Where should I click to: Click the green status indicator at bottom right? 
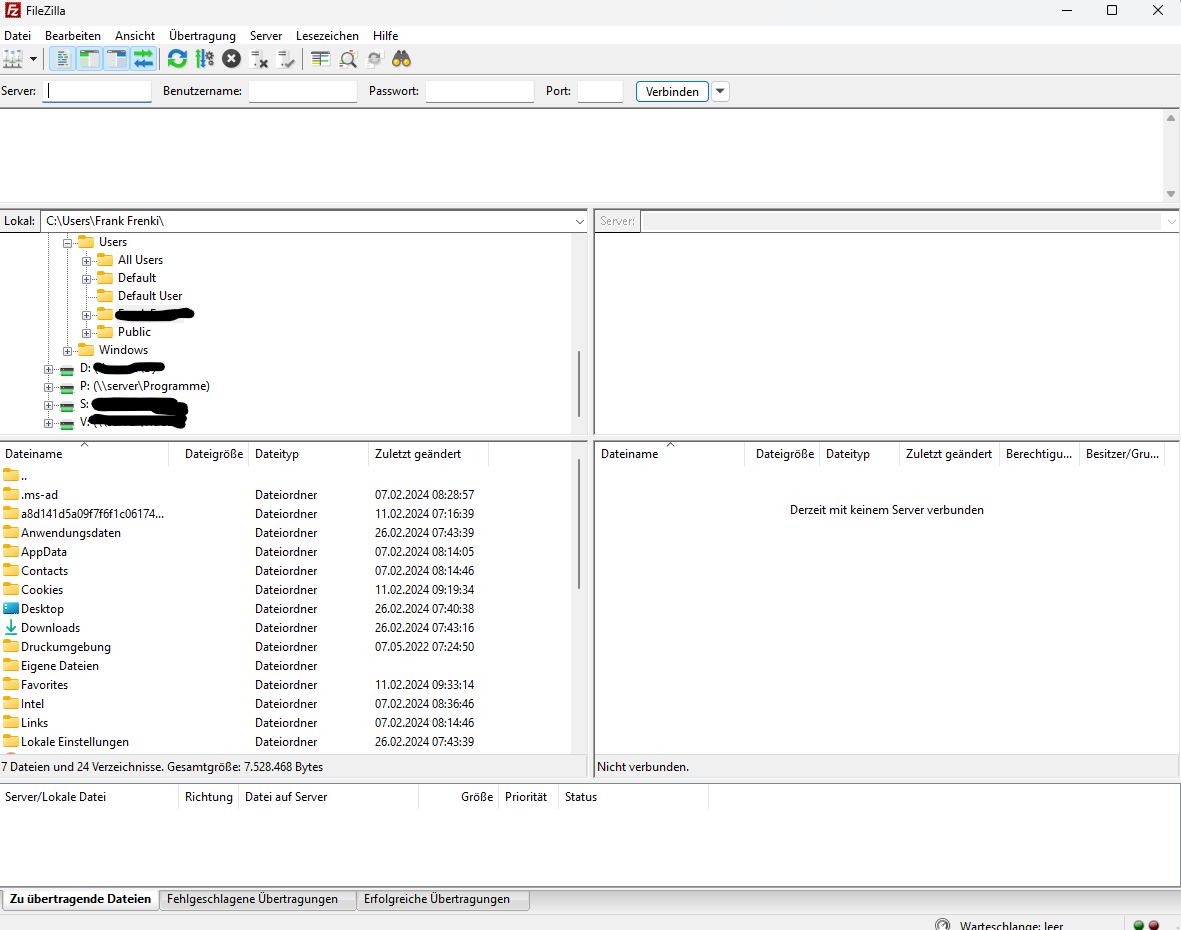pyautogui.click(x=1139, y=925)
